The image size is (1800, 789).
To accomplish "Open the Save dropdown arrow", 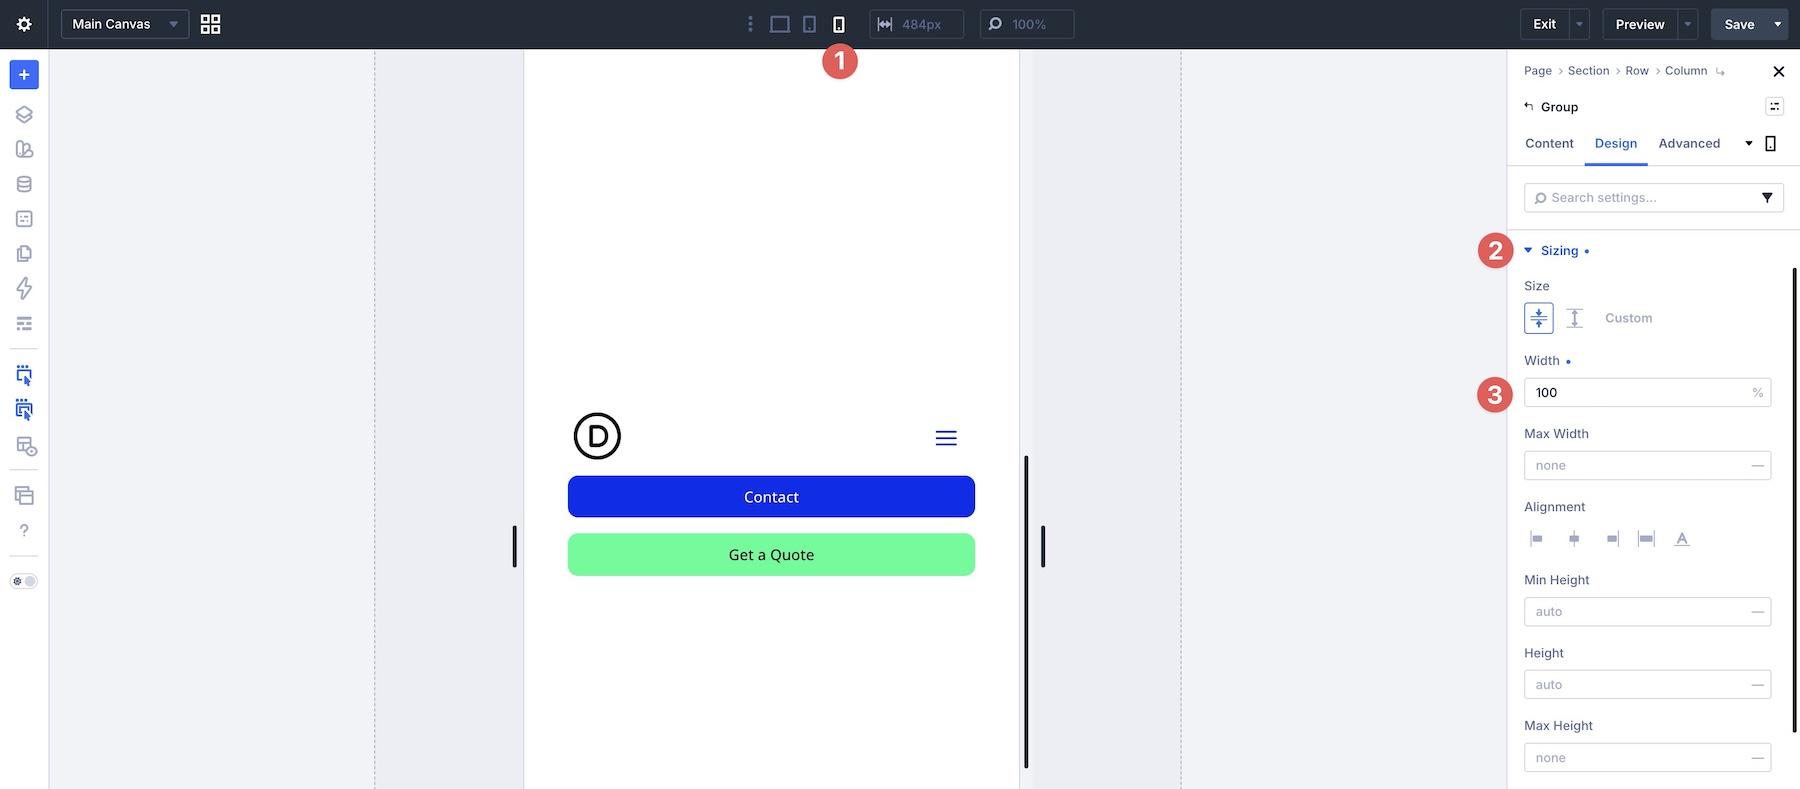I will (x=1778, y=24).
